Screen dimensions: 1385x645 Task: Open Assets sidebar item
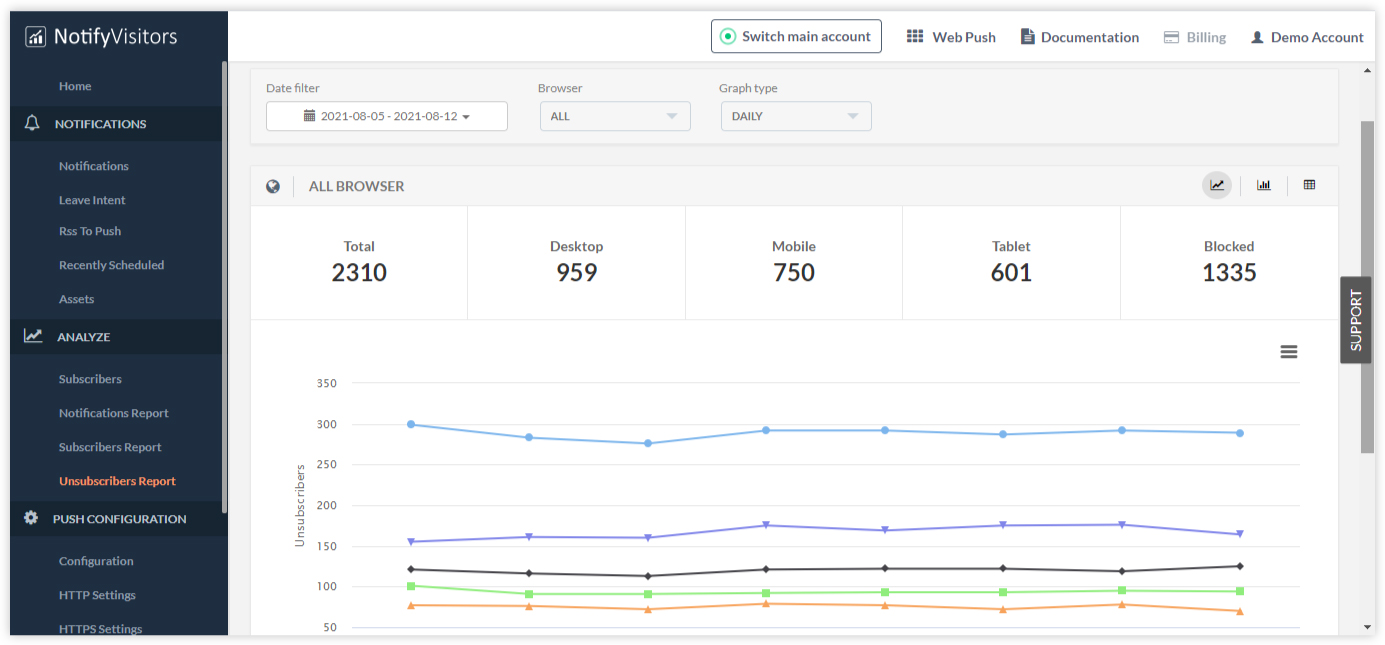click(x=76, y=299)
